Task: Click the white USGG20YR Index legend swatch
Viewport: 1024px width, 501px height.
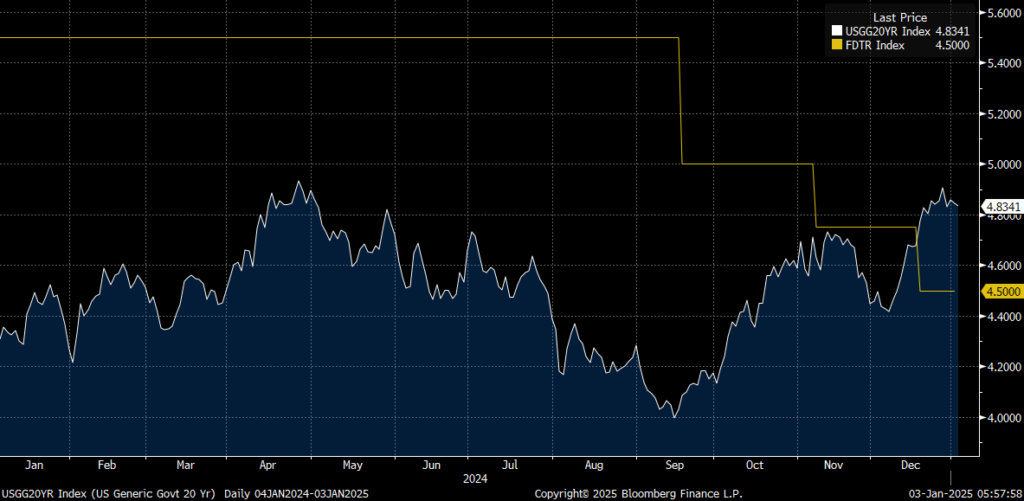Action: click(x=837, y=31)
